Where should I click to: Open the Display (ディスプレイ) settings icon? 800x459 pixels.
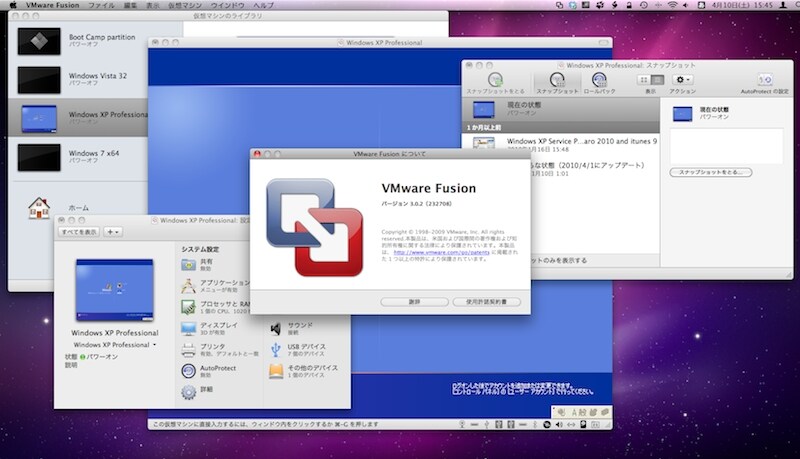point(188,328)
